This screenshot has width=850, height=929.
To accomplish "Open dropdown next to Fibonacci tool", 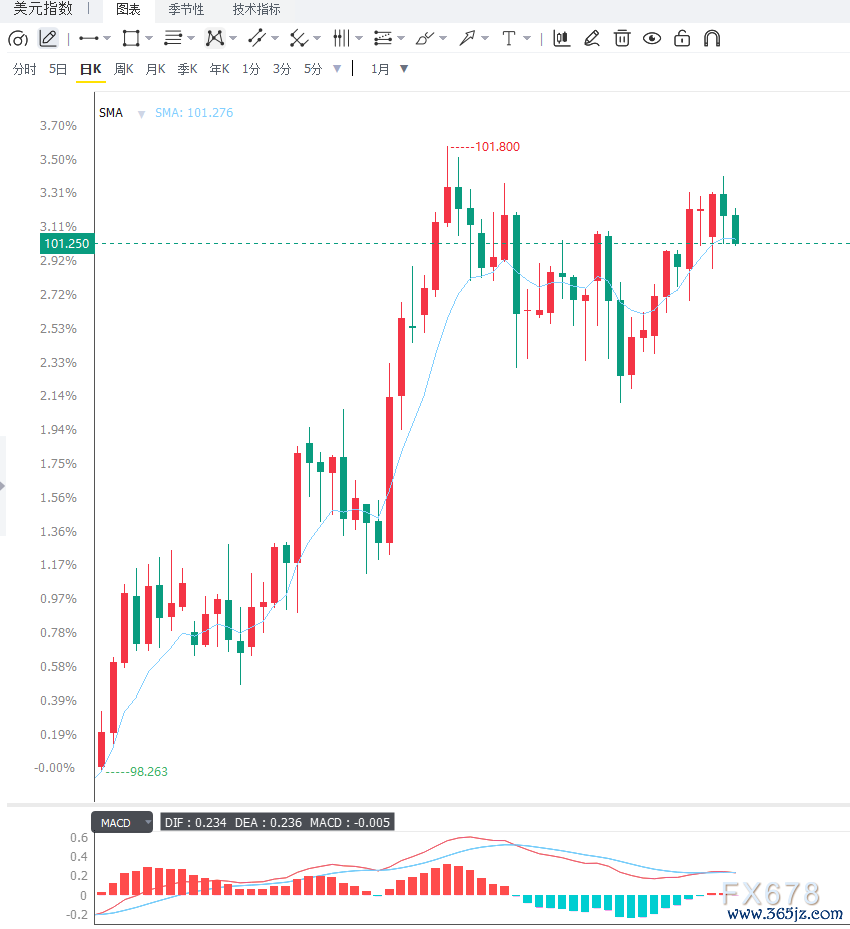I will click(x=401, y=39).
